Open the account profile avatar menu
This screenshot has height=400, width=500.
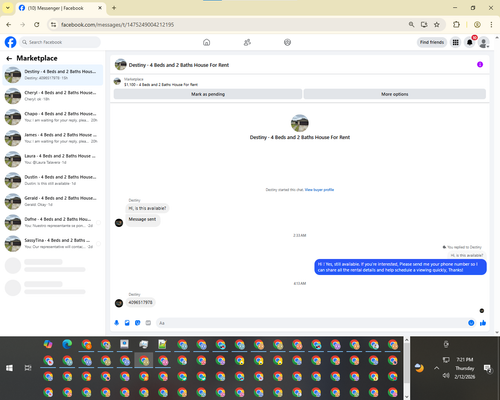(484, 42)
